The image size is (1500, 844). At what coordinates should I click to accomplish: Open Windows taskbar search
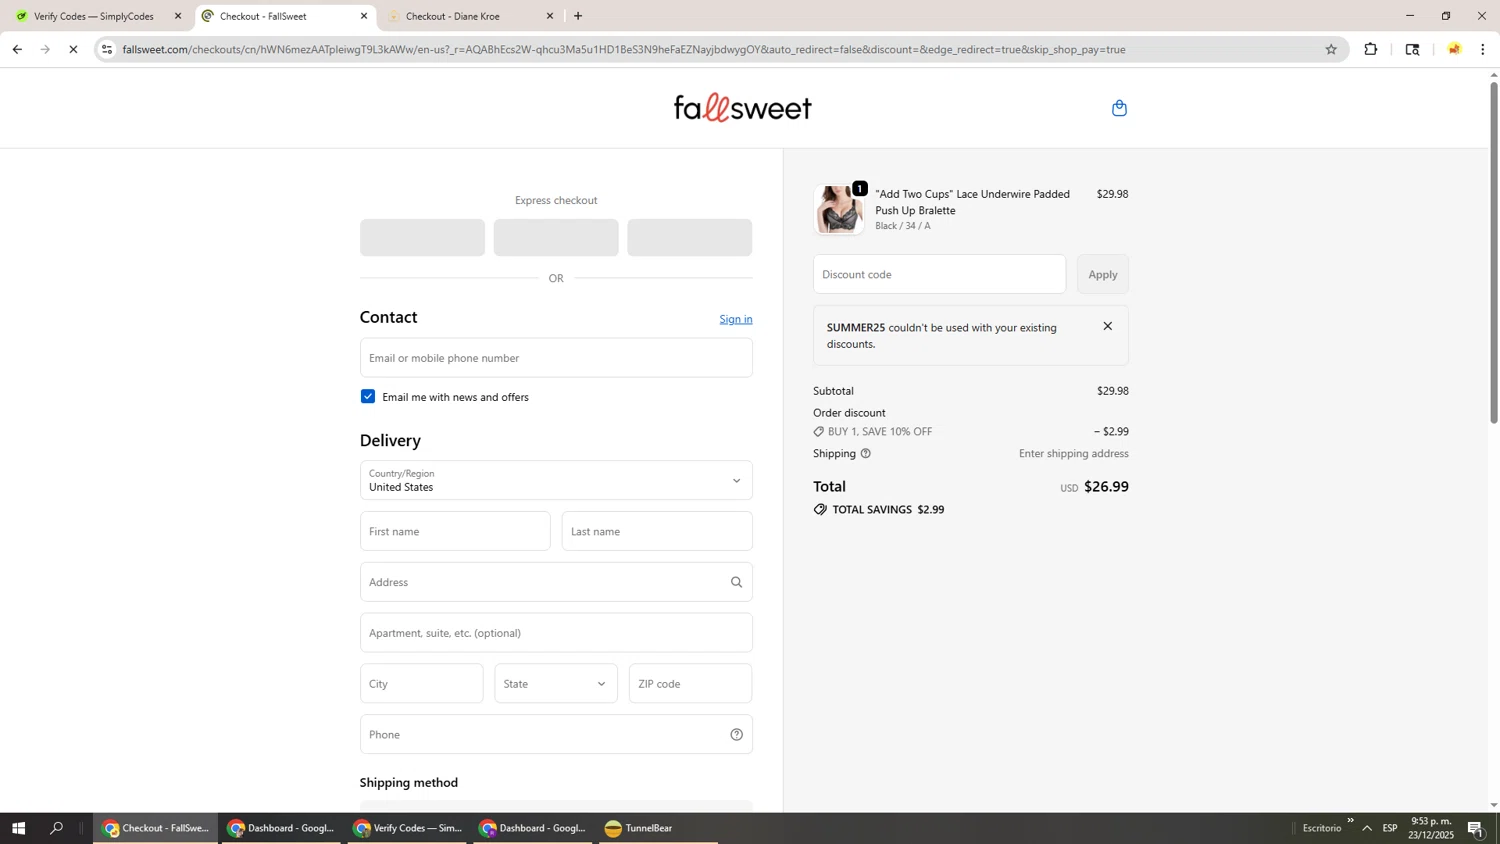[x=57, y=828]
